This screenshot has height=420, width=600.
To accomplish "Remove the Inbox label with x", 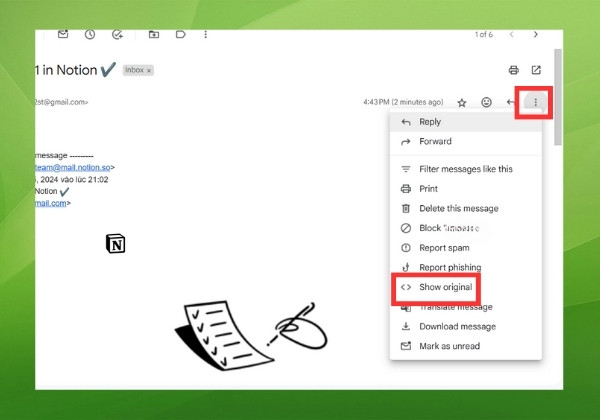I will pos(149,71).
